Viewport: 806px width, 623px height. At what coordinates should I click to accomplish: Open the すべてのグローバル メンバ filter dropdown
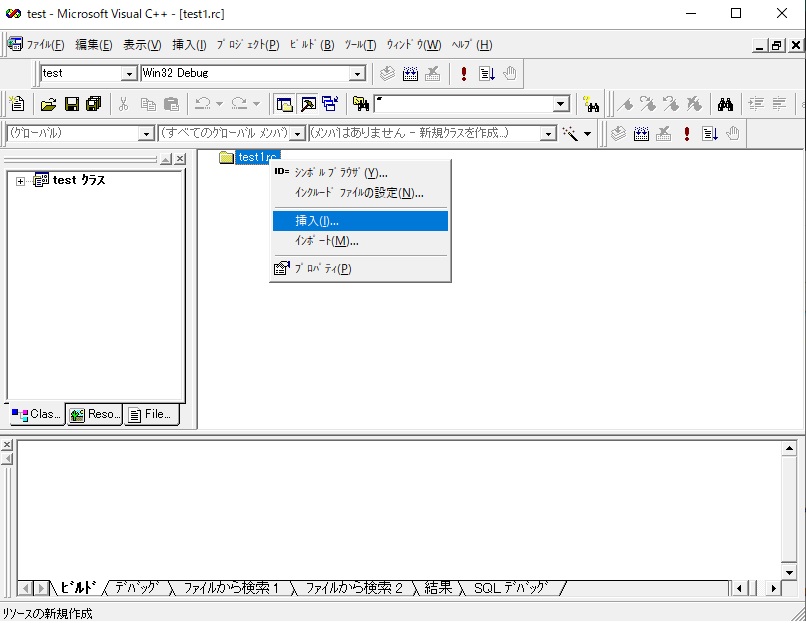298,134
